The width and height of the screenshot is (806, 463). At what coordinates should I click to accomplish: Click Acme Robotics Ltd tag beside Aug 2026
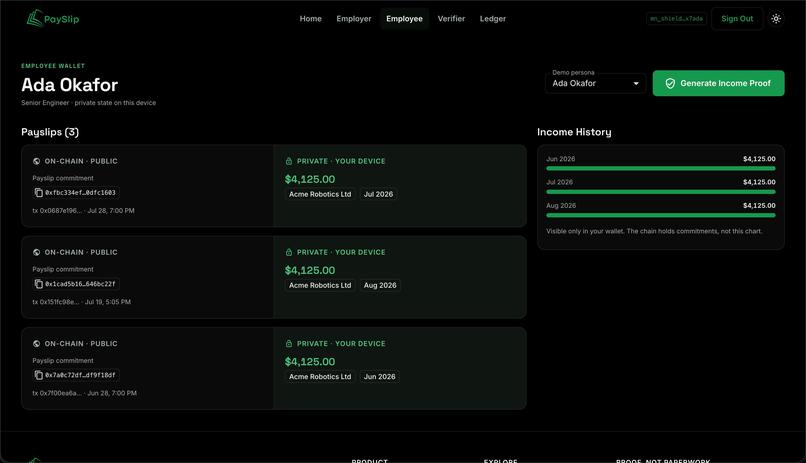(x=320, y=285)
